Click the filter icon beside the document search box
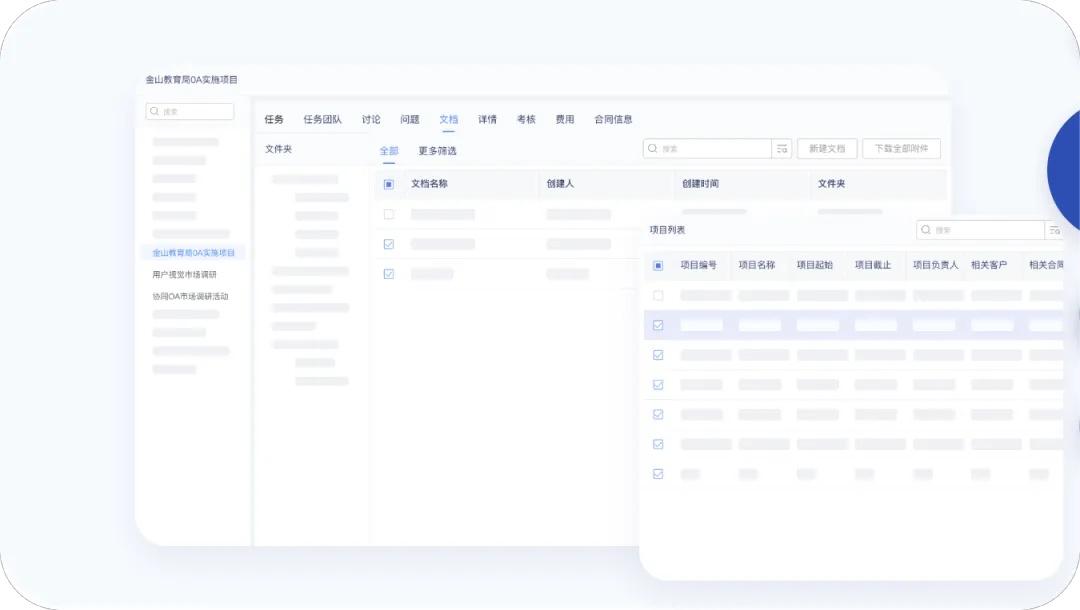The height and width of the screenshot is (610, 1080). tap(782, 149)
